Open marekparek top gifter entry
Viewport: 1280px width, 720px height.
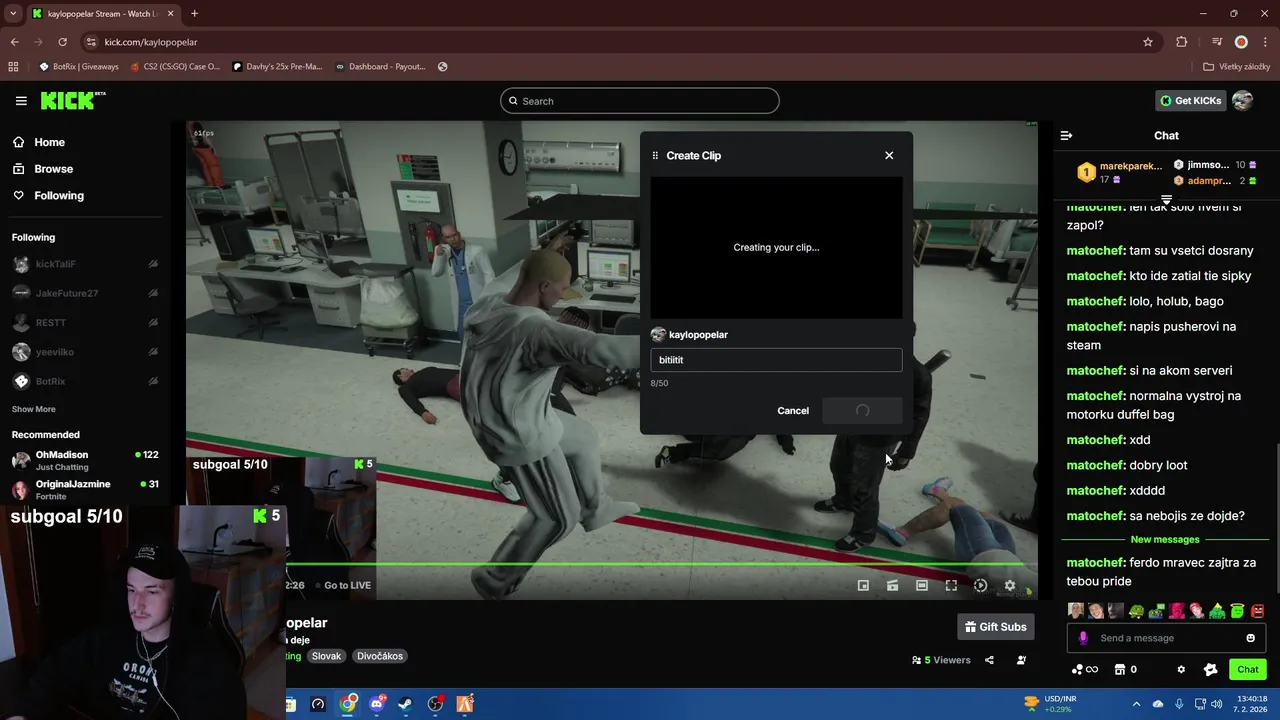[x=1120, y=172]
